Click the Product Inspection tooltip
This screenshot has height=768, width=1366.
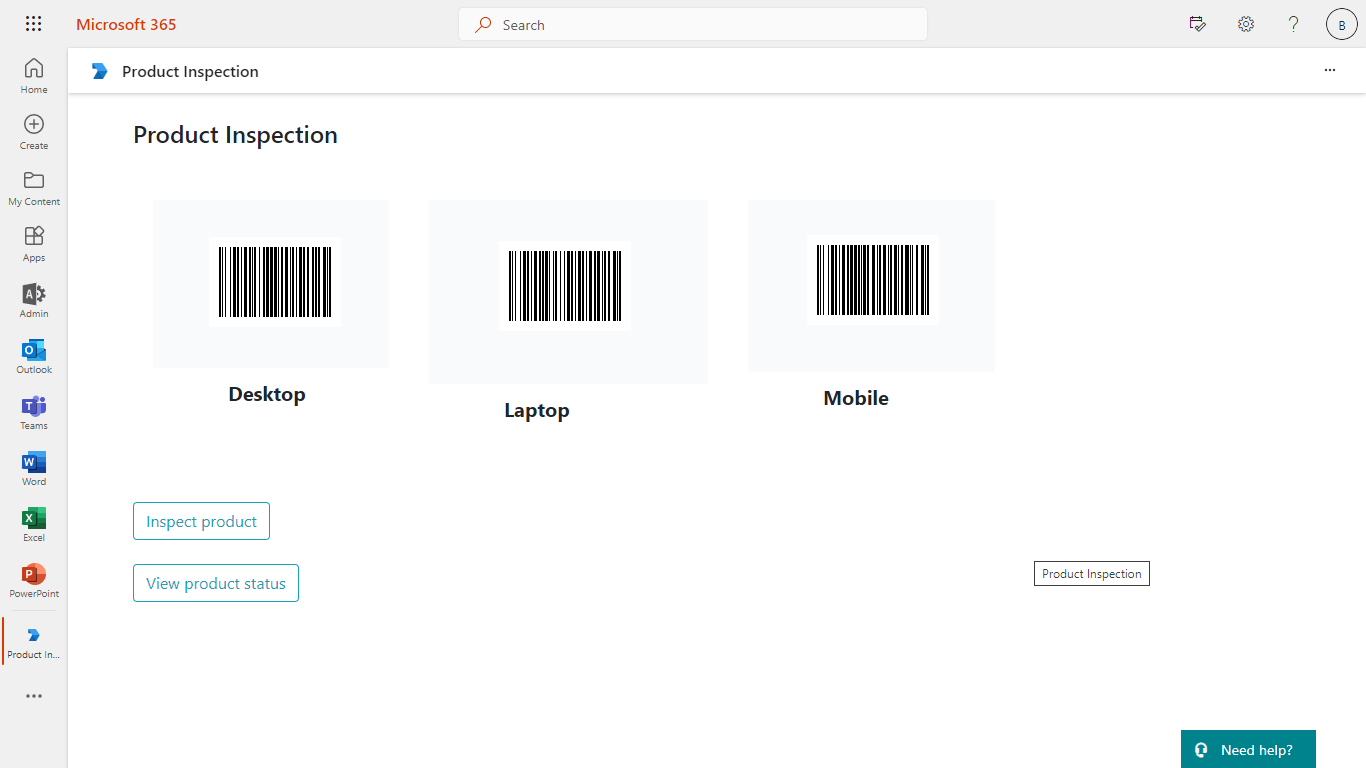[x=1092, y=574]
